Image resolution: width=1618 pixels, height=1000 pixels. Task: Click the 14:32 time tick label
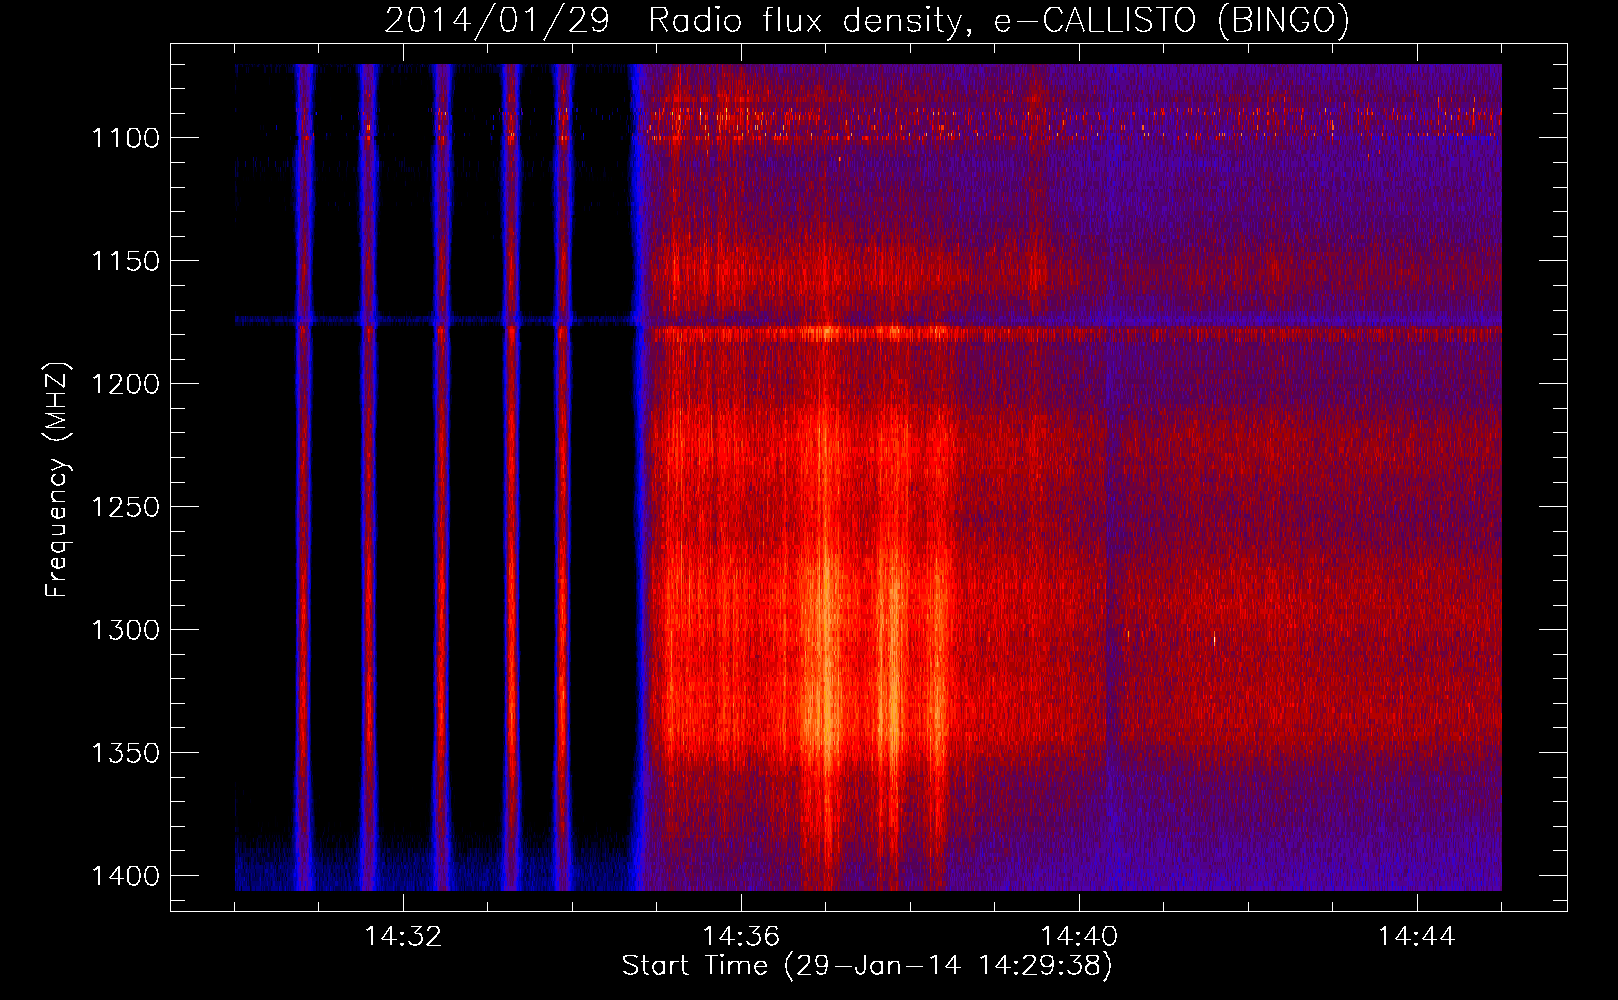coord(403,936)
